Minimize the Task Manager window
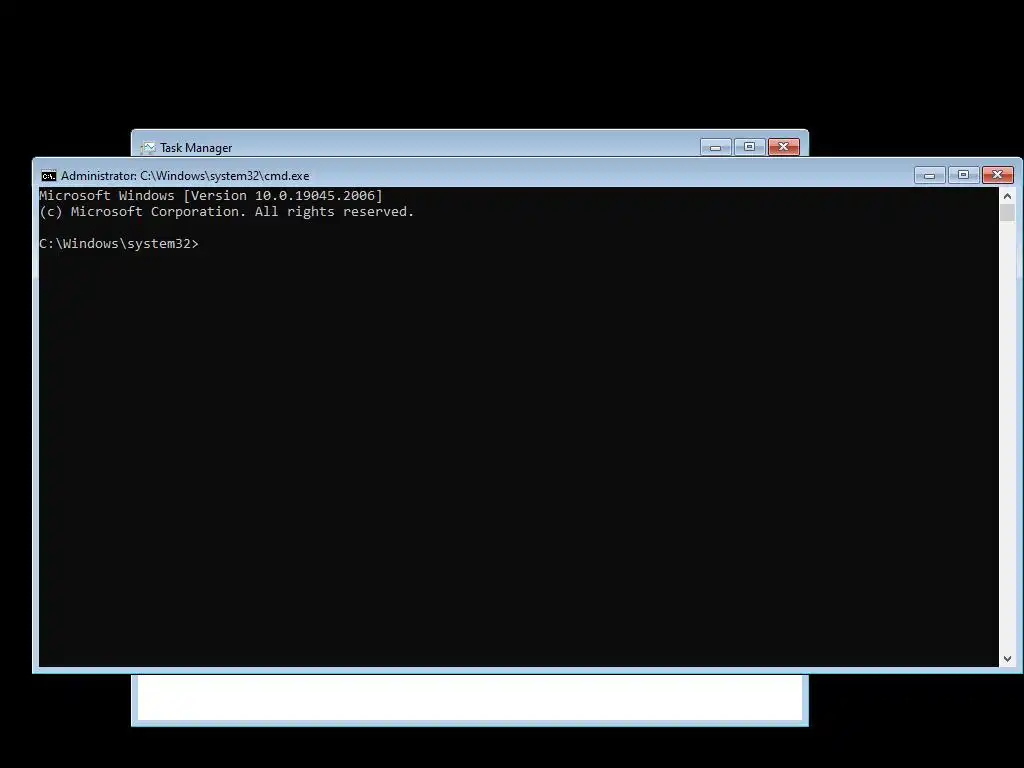 coord(715,147)
